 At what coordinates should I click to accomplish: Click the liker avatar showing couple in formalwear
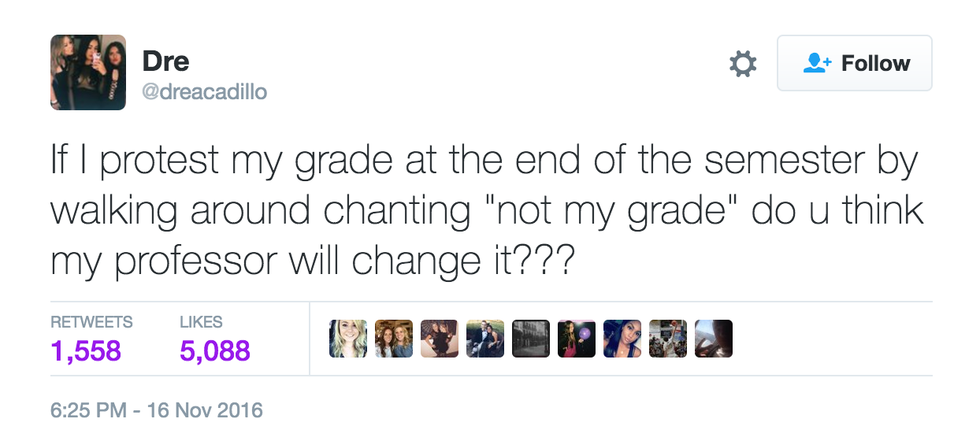[x=485, y=339]
